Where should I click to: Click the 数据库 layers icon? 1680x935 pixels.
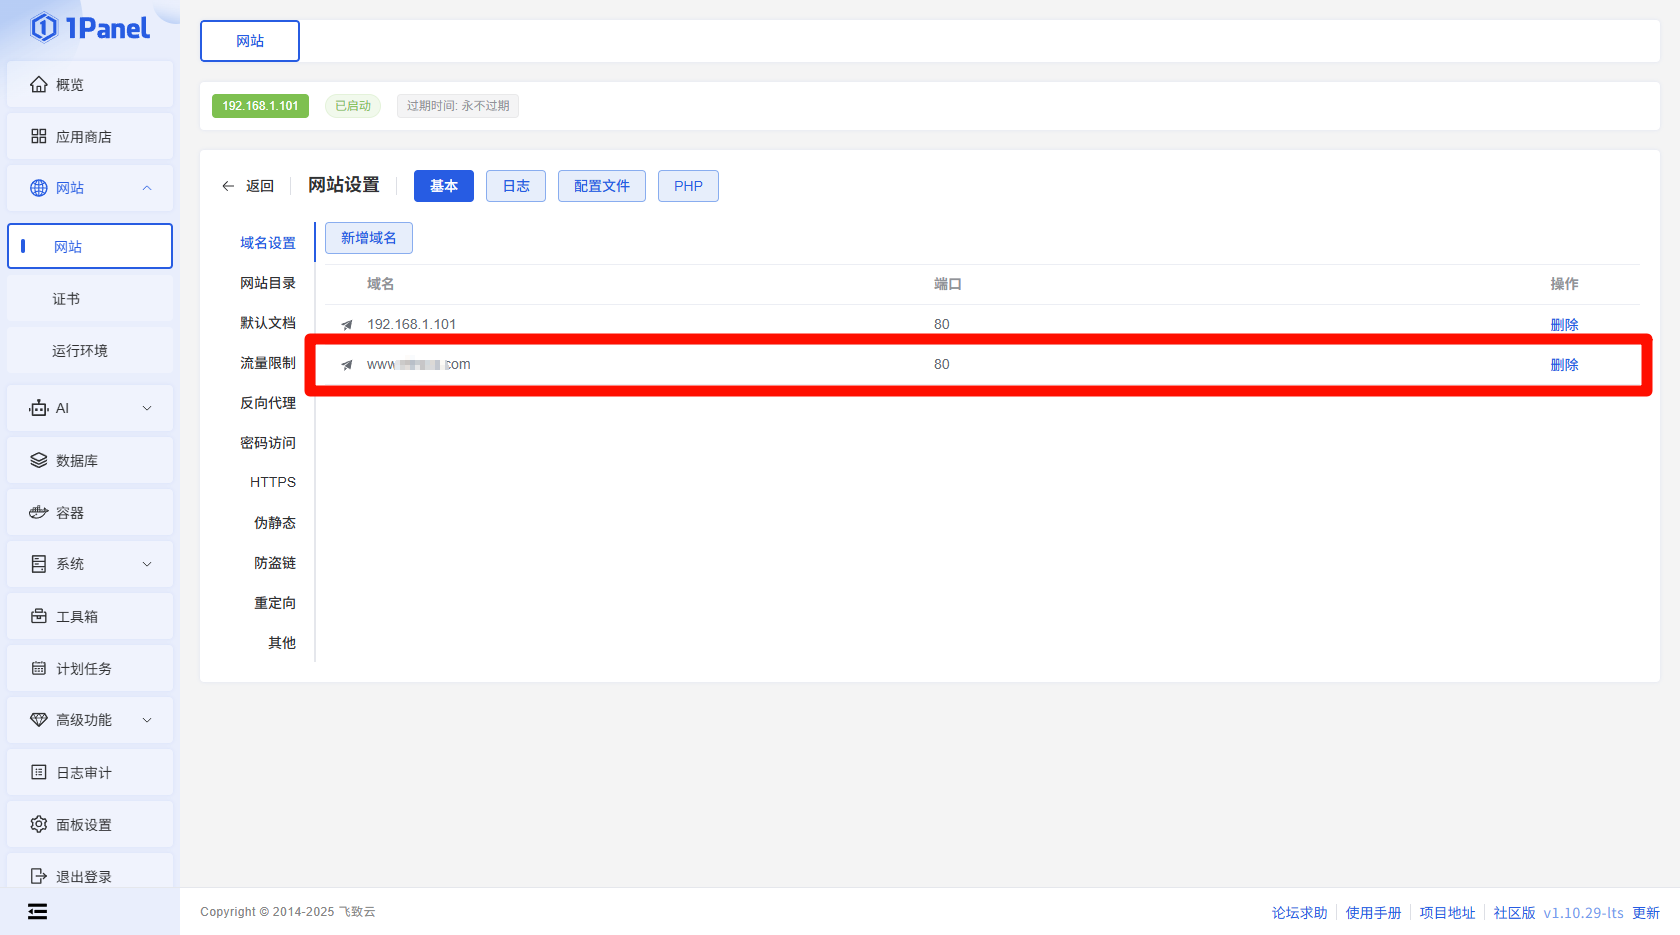click(x=39, y=461)
